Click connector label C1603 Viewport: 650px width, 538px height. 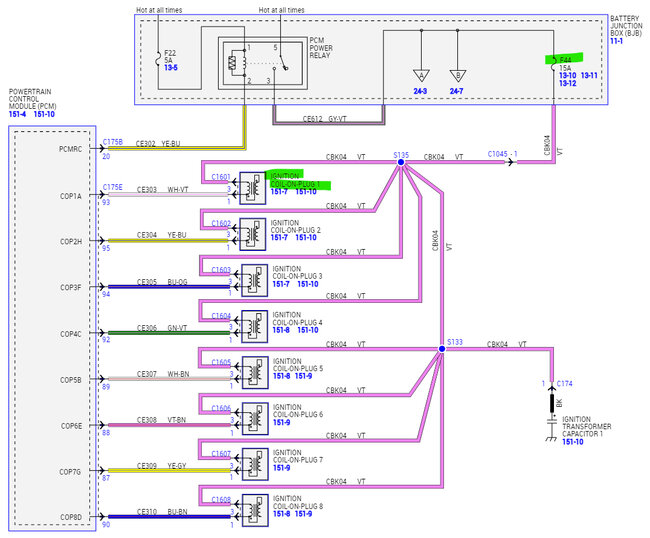coord(221,270)
